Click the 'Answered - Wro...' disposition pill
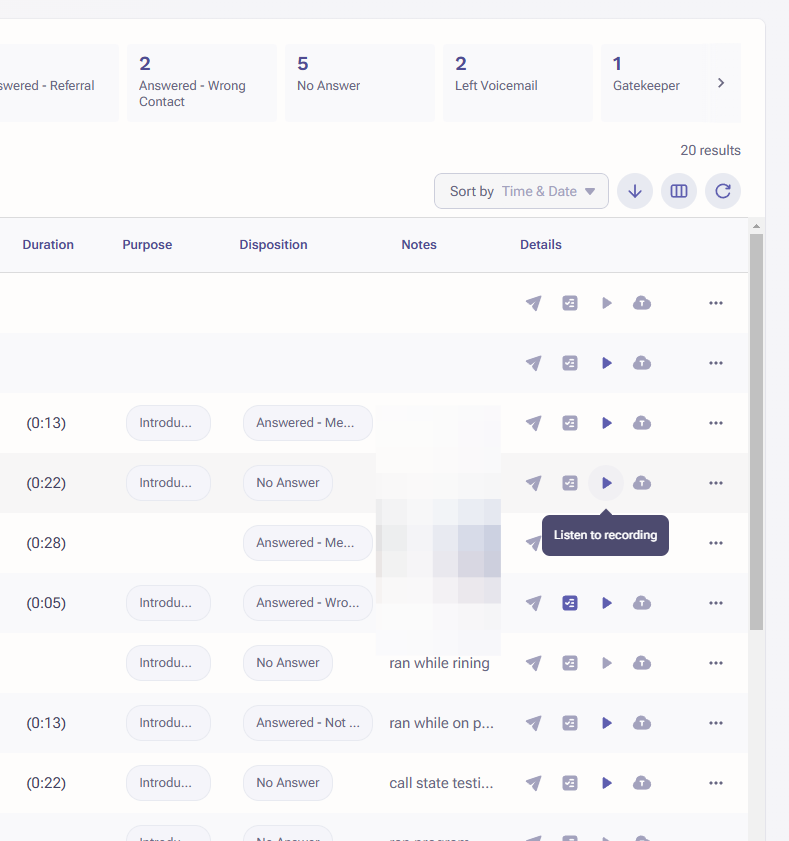The height and width of the screenshot is (841, 789). (x=307, y=603)
